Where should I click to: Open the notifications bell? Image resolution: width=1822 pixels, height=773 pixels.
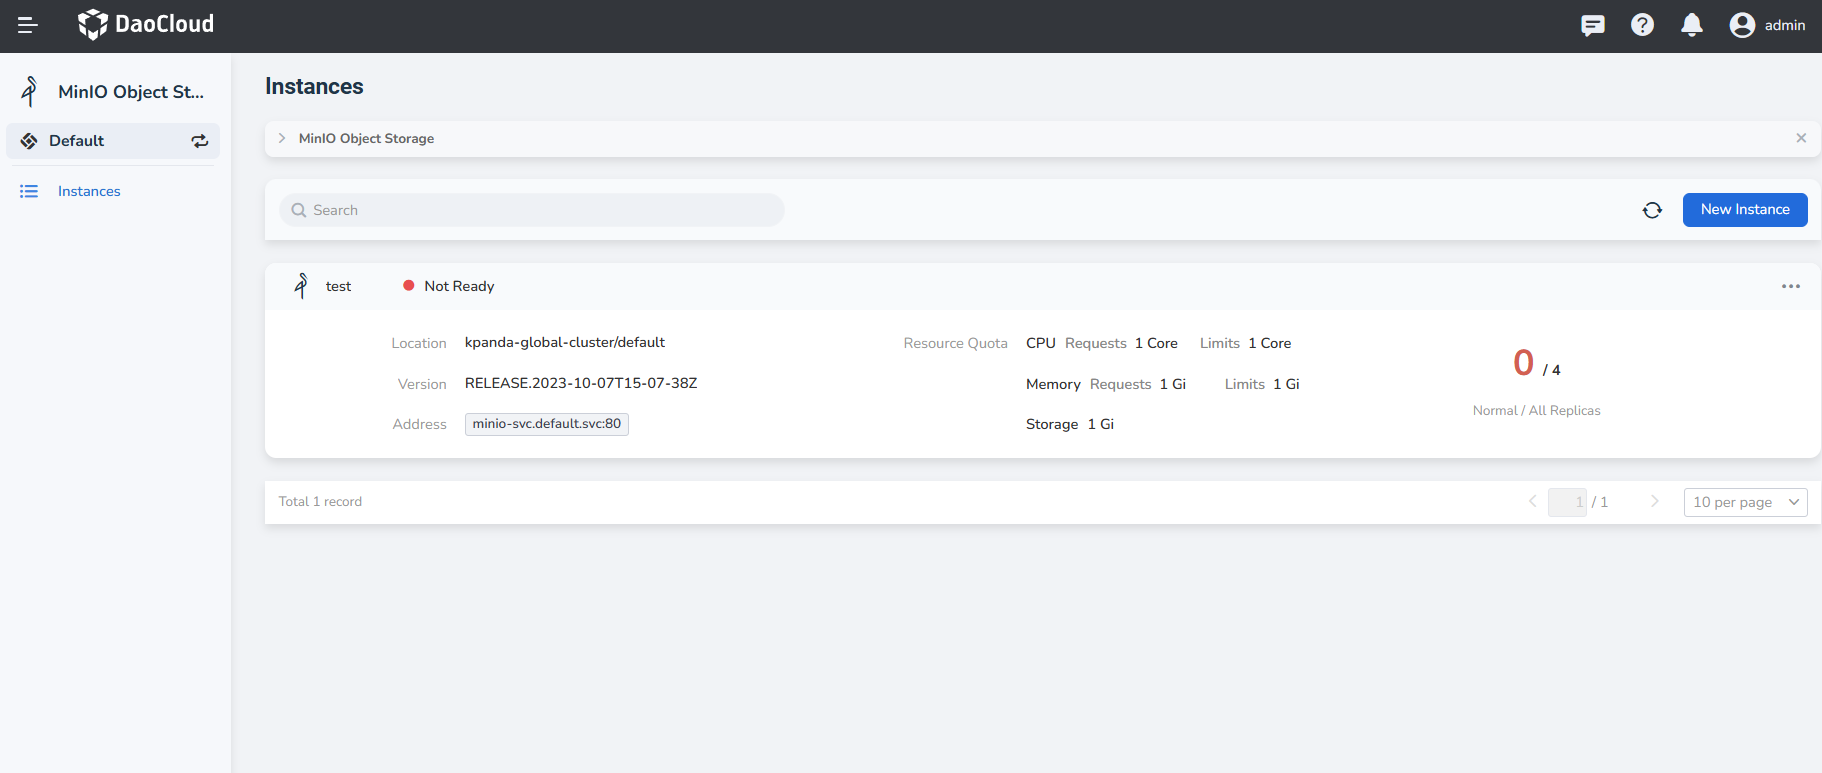click(x=1691, y=25)
